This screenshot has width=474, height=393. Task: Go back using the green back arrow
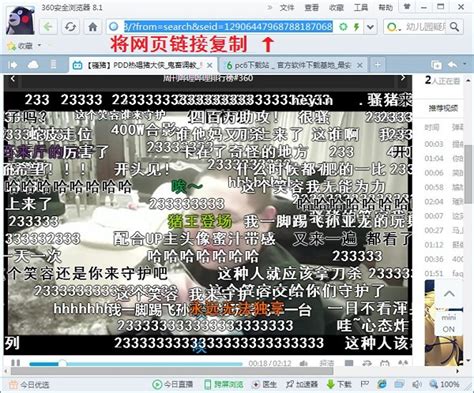49,27
